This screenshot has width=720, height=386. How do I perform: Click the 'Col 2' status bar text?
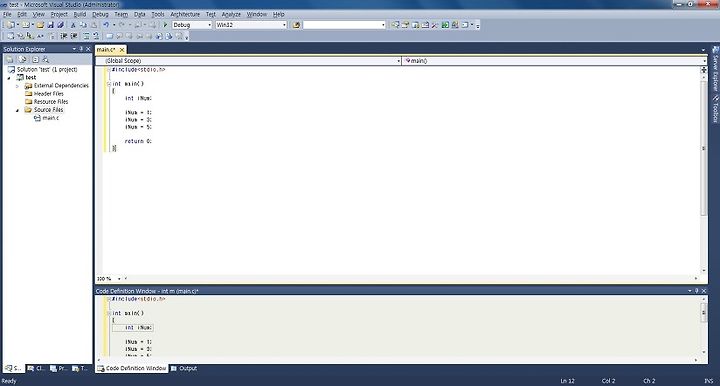pos(608,381)
